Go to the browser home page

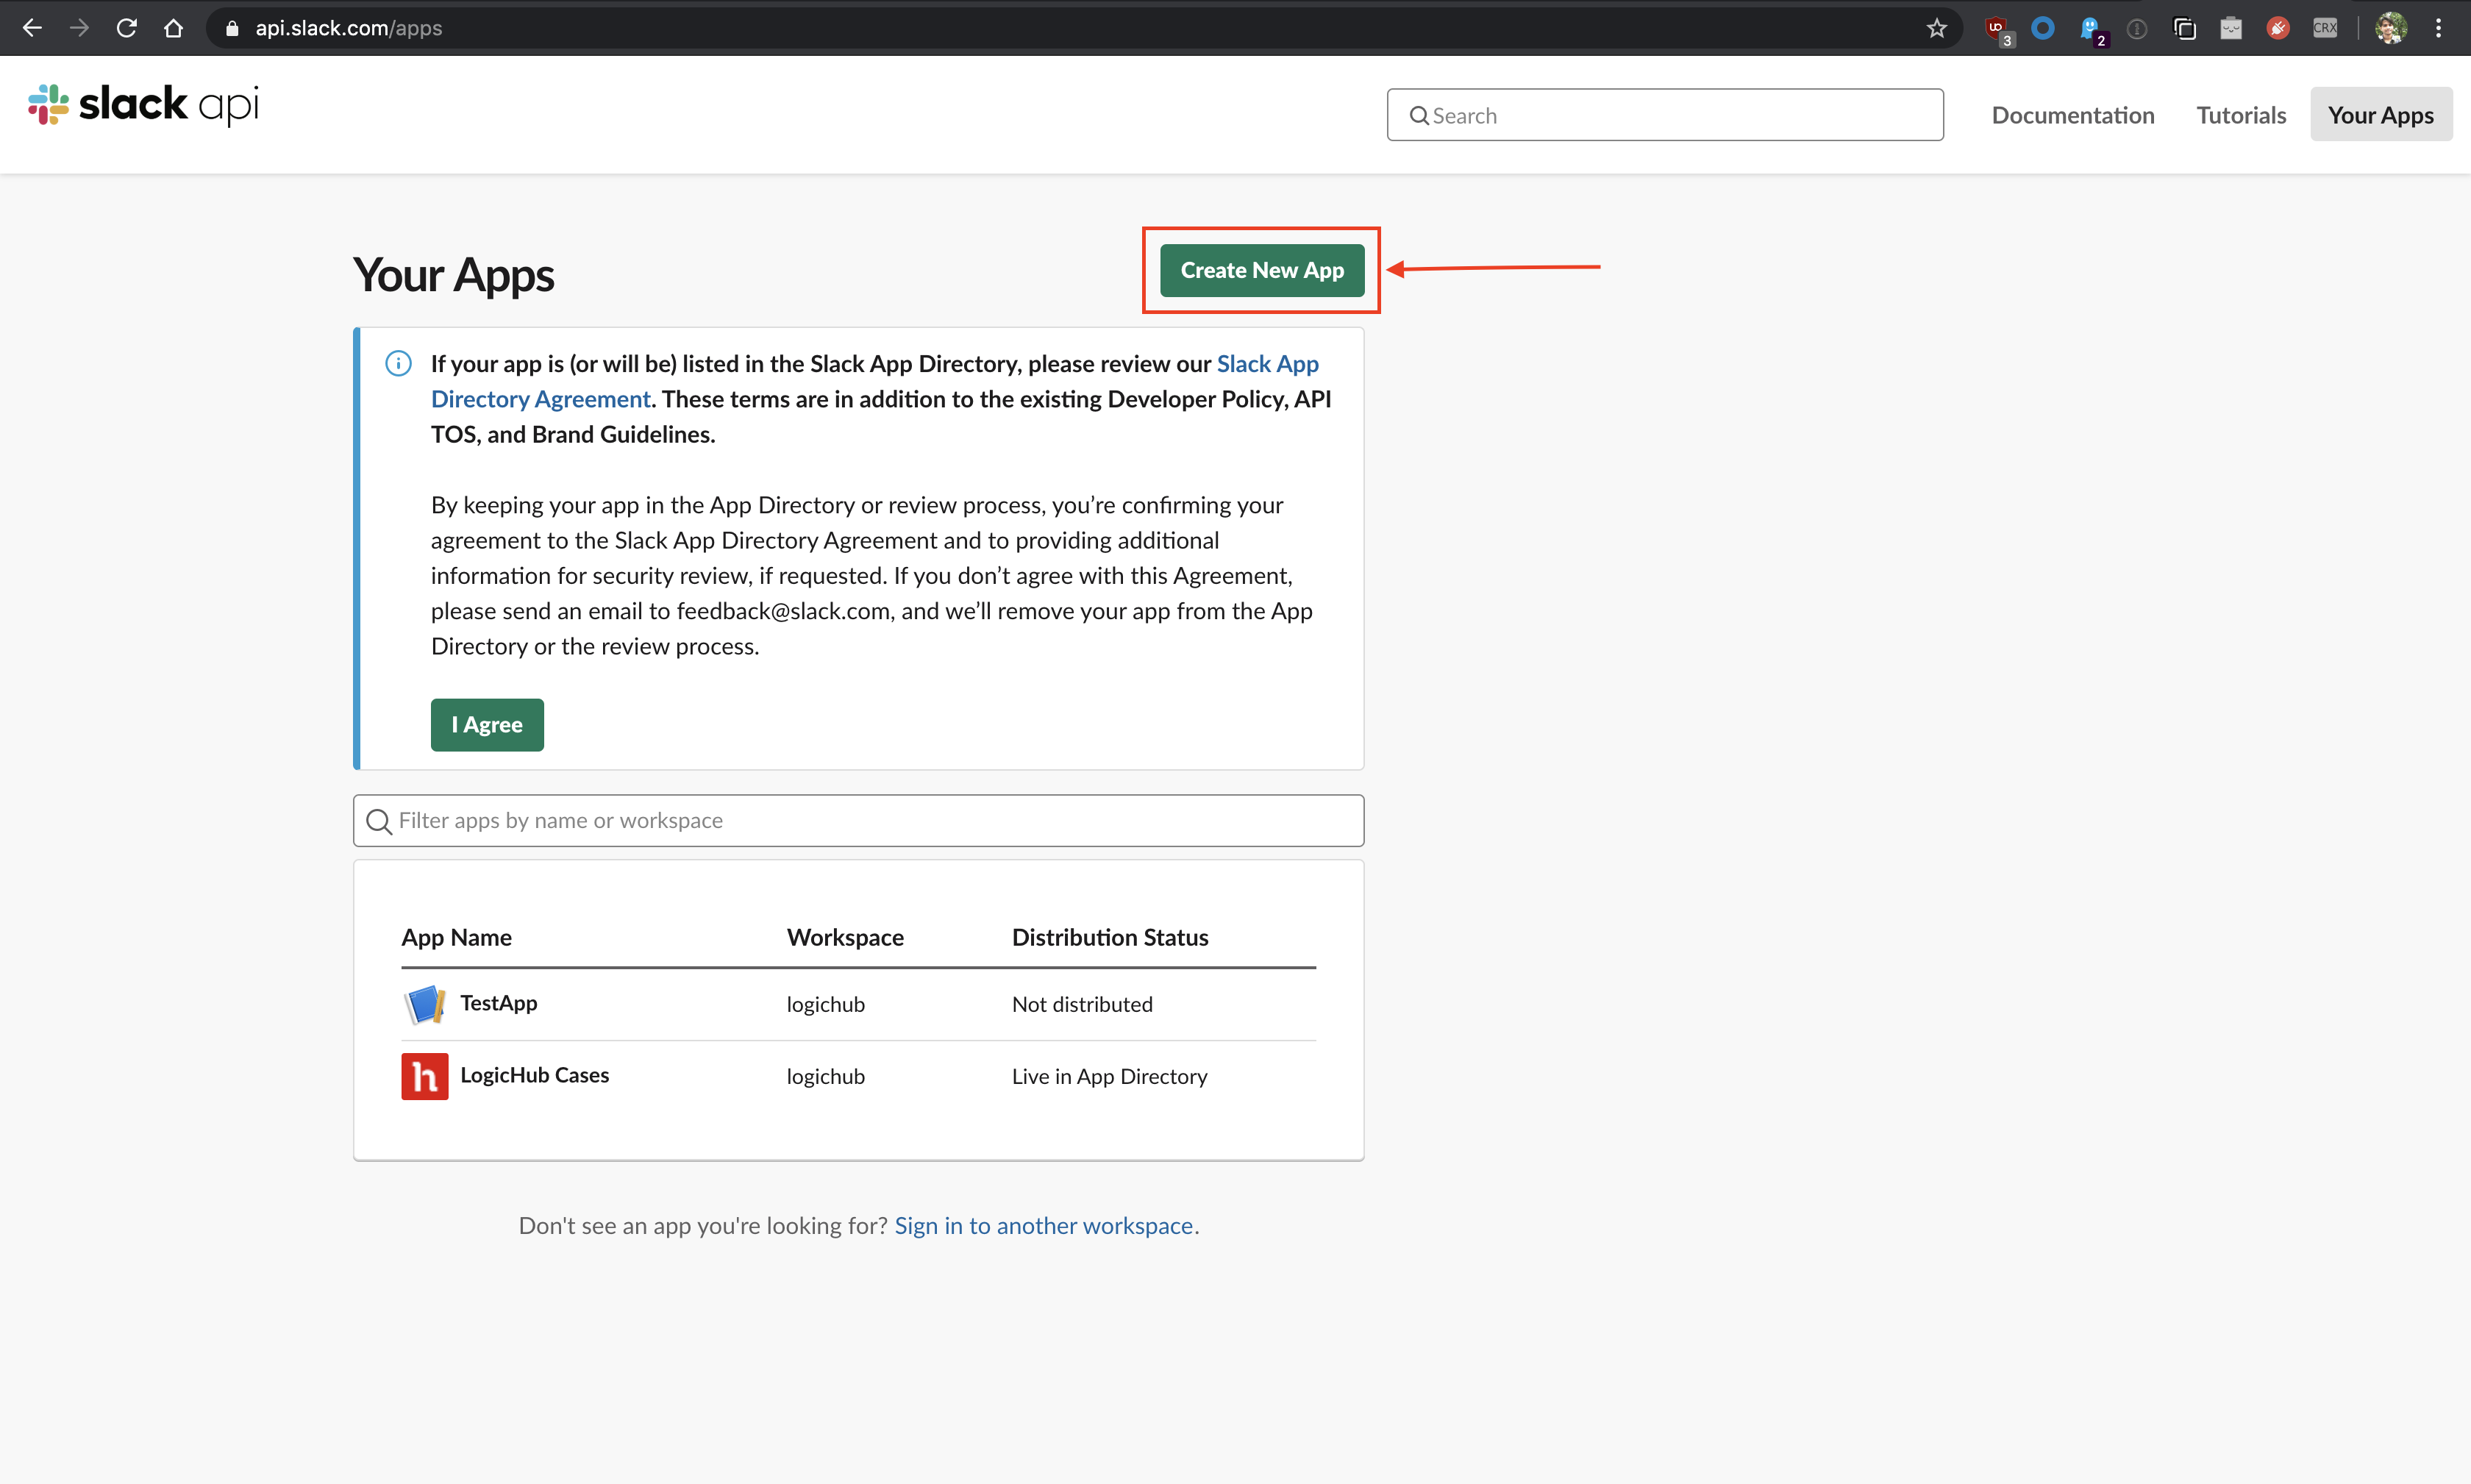point(173,28)
